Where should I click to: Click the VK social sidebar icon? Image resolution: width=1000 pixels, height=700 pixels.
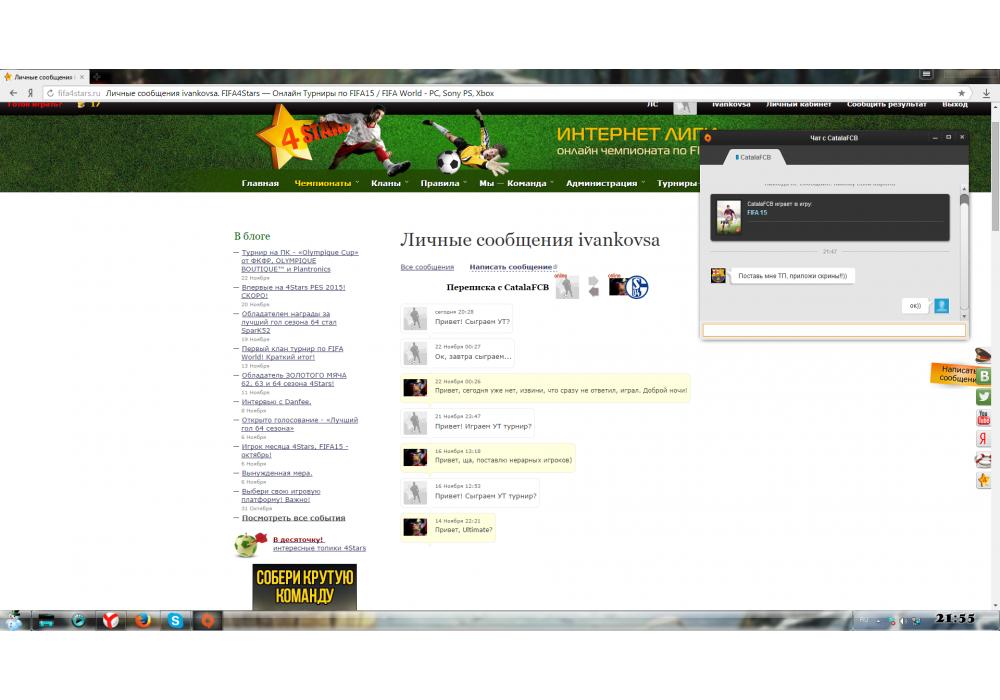[984, 376]
